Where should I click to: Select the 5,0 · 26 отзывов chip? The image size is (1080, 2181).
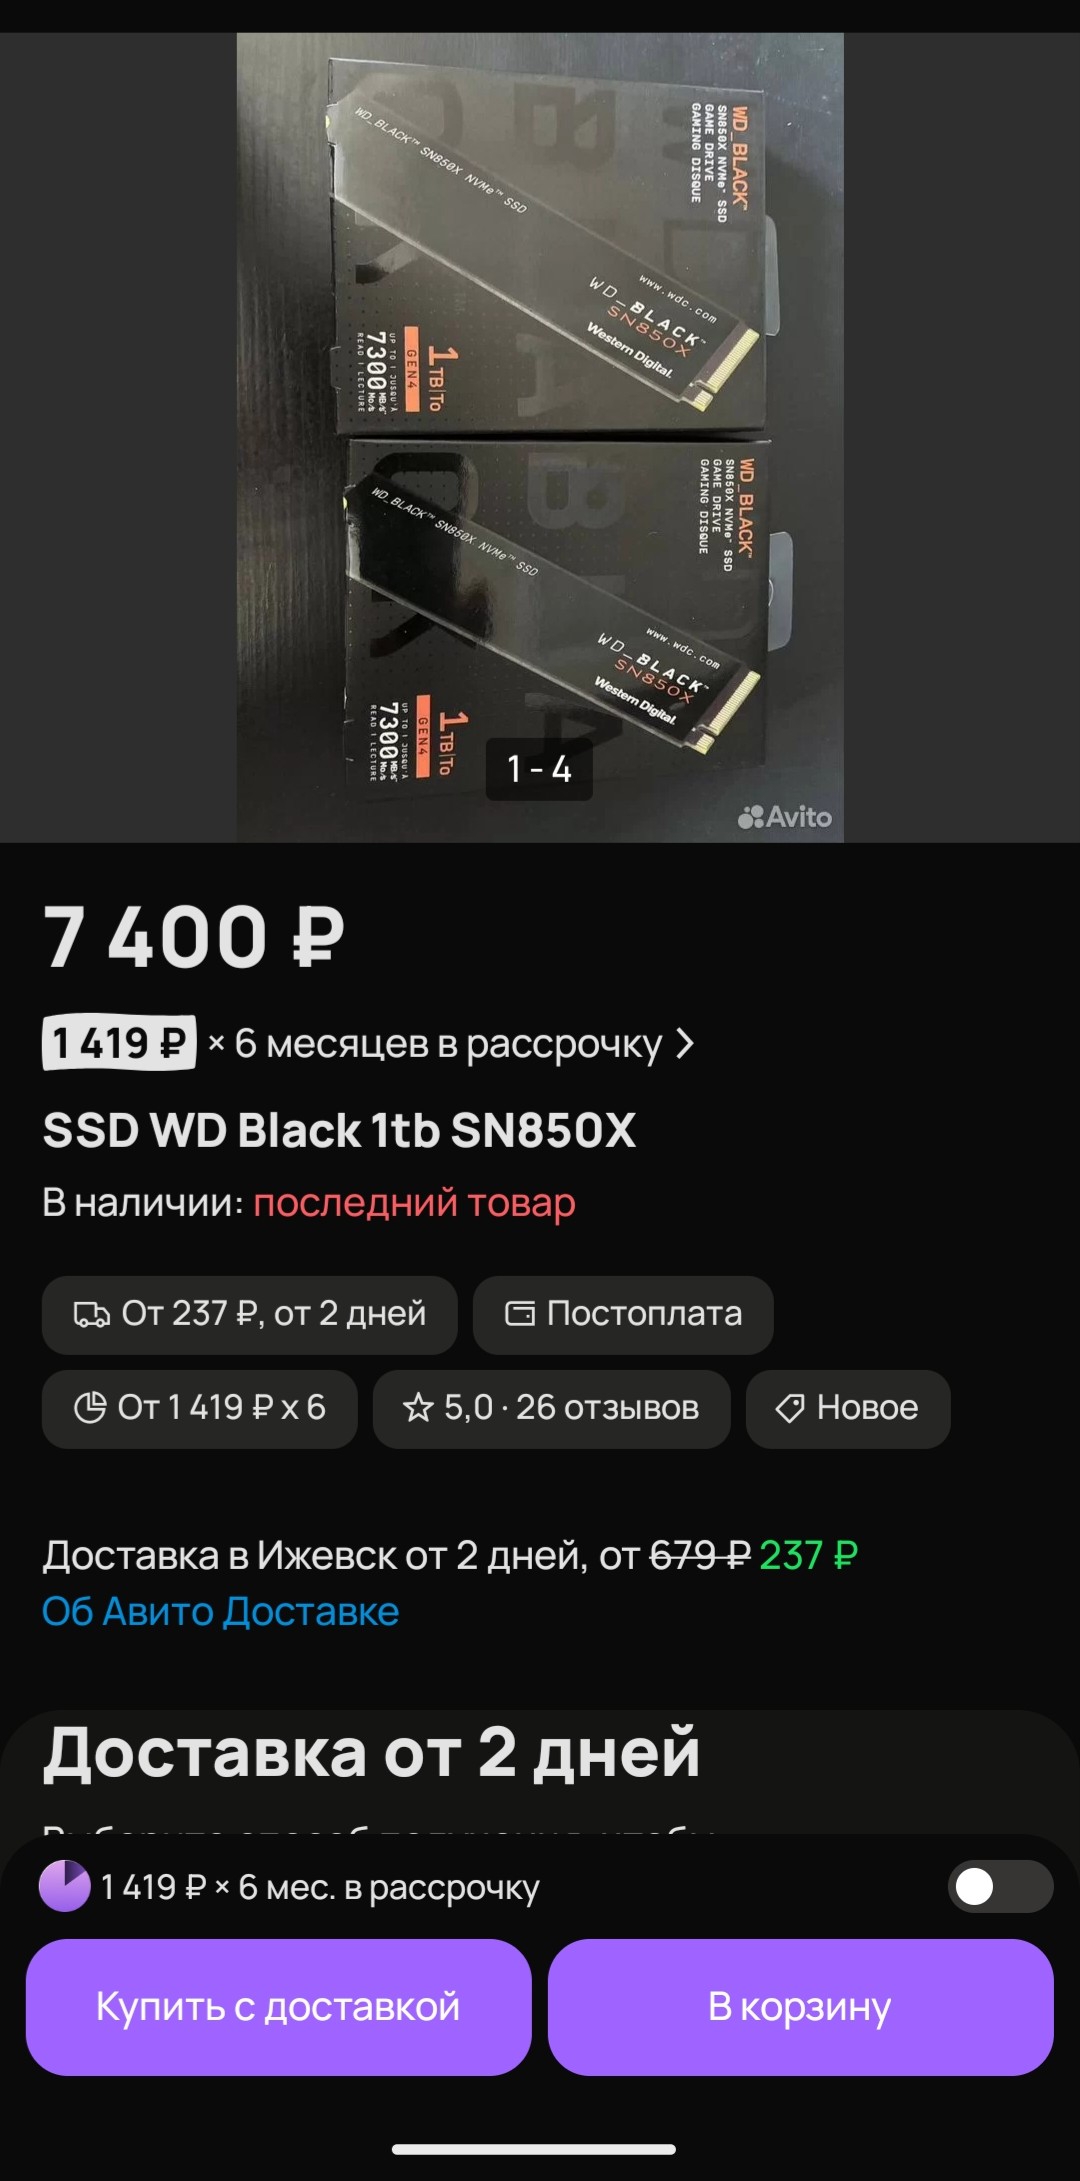click(551, 1408)
